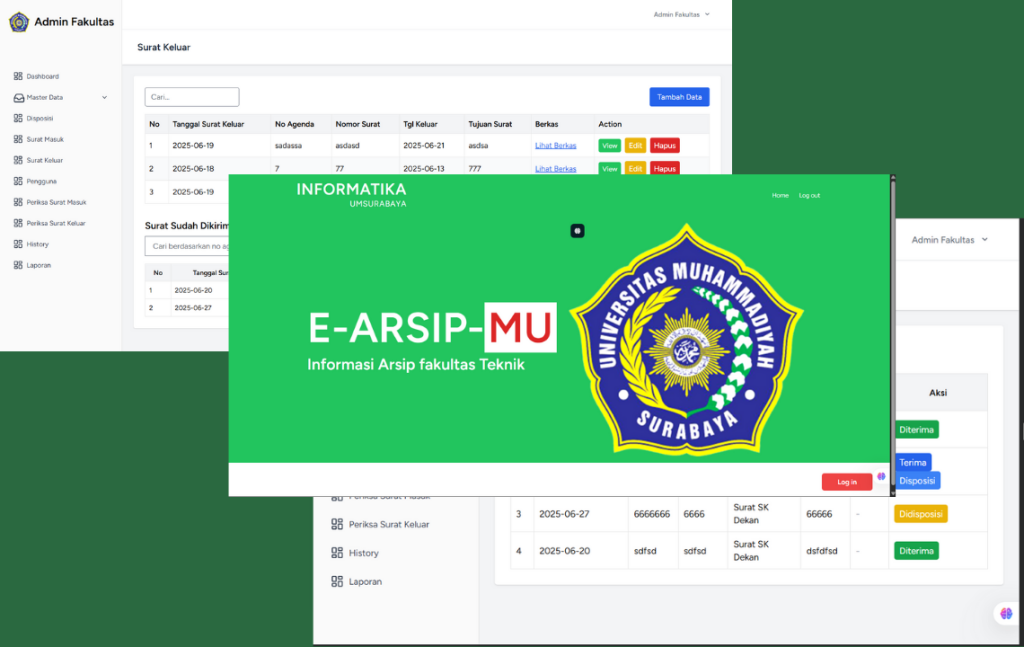Select Disposisi icon in the Surat Keluar window sidebar
This screenshot has width=1024, height=647.
pos(18,118)
